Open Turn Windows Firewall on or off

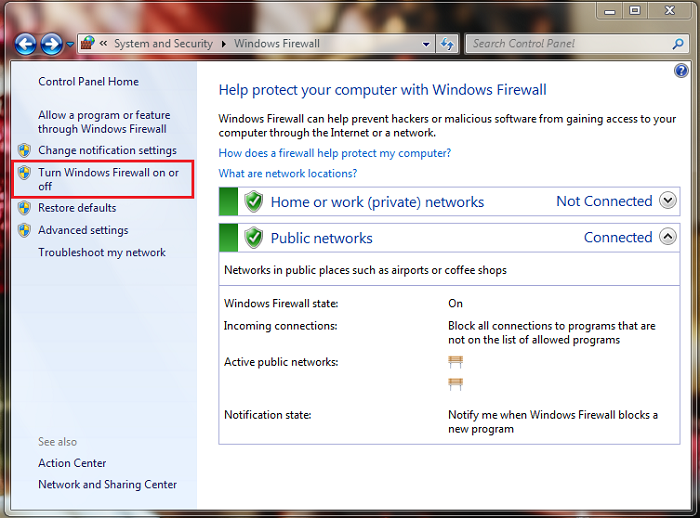pos(108,179)
